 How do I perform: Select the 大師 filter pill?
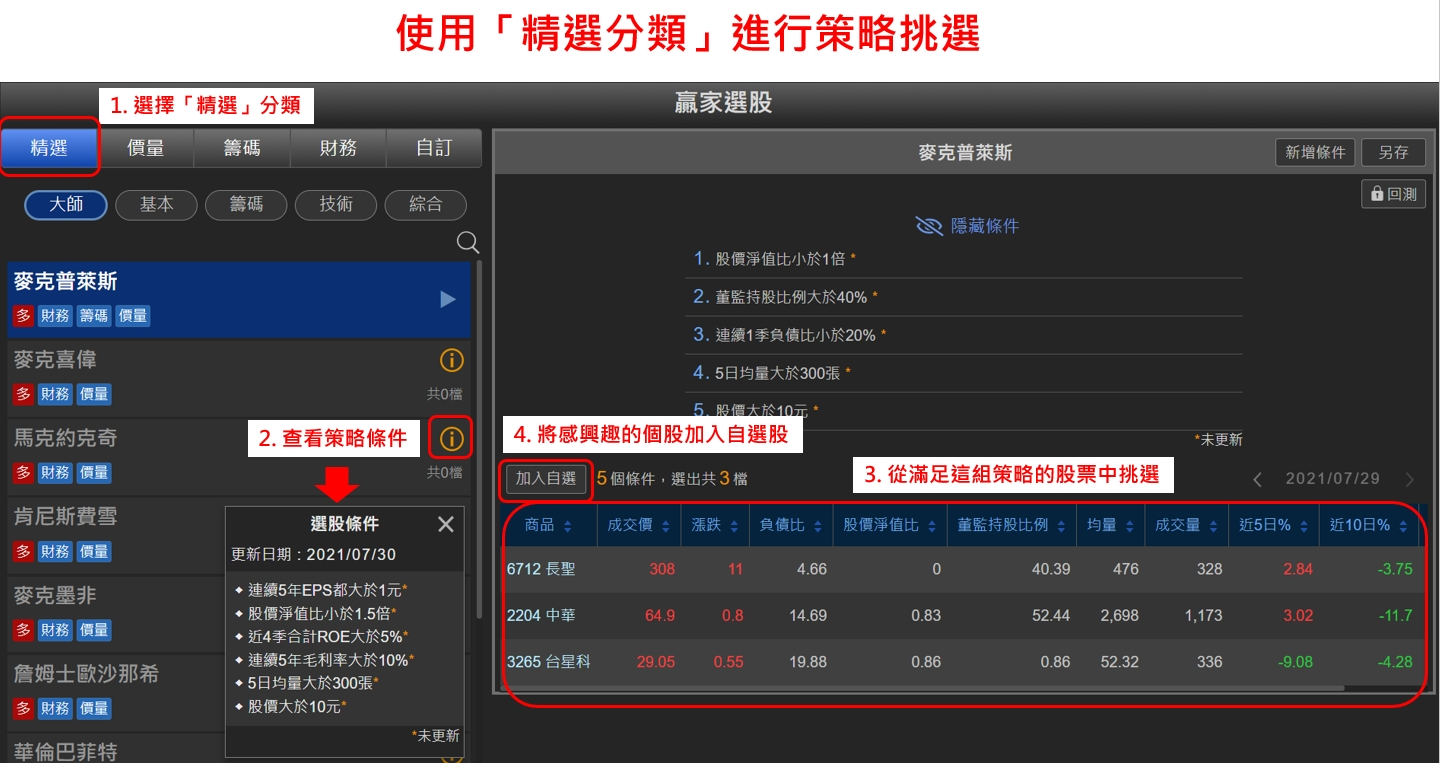[66, 204]
